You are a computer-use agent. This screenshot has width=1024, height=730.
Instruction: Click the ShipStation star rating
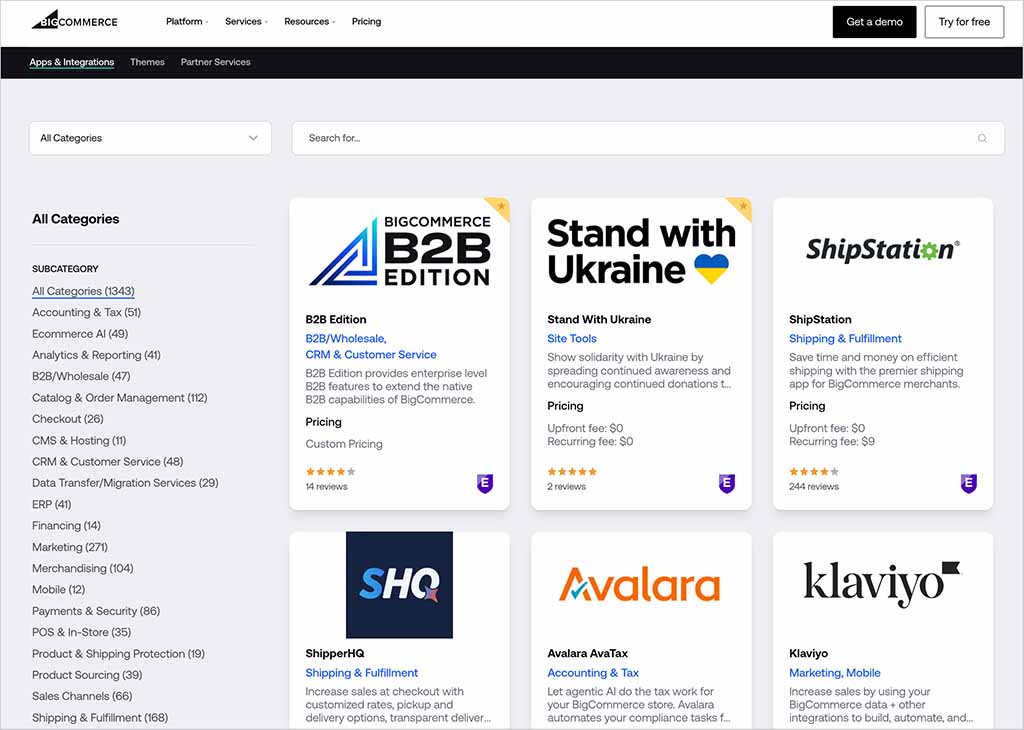(x=814, y=471)
